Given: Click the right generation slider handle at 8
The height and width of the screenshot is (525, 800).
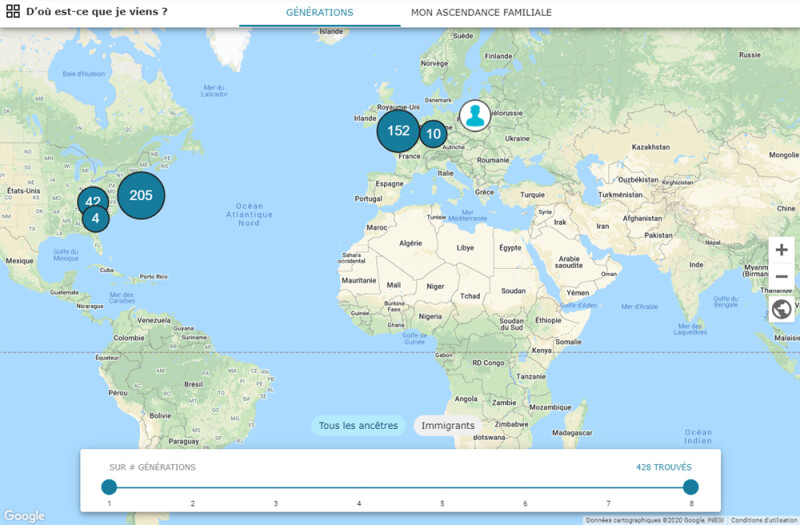Looking at the screenshot, I should pos(690,487).
